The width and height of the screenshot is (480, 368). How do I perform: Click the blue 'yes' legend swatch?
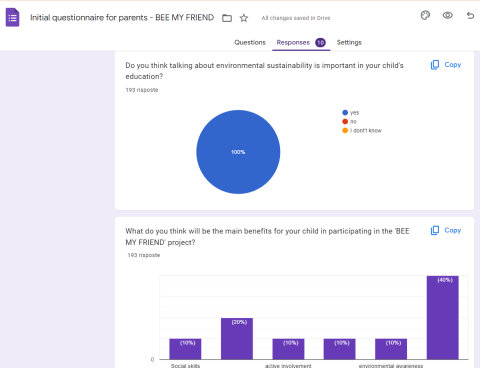[345, 113]
